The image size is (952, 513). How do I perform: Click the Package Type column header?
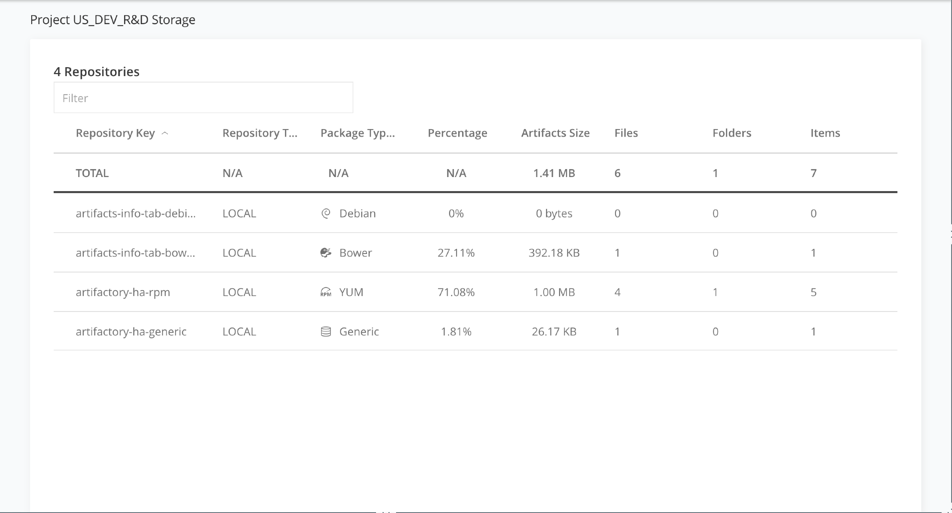click(x=357, y=133)
